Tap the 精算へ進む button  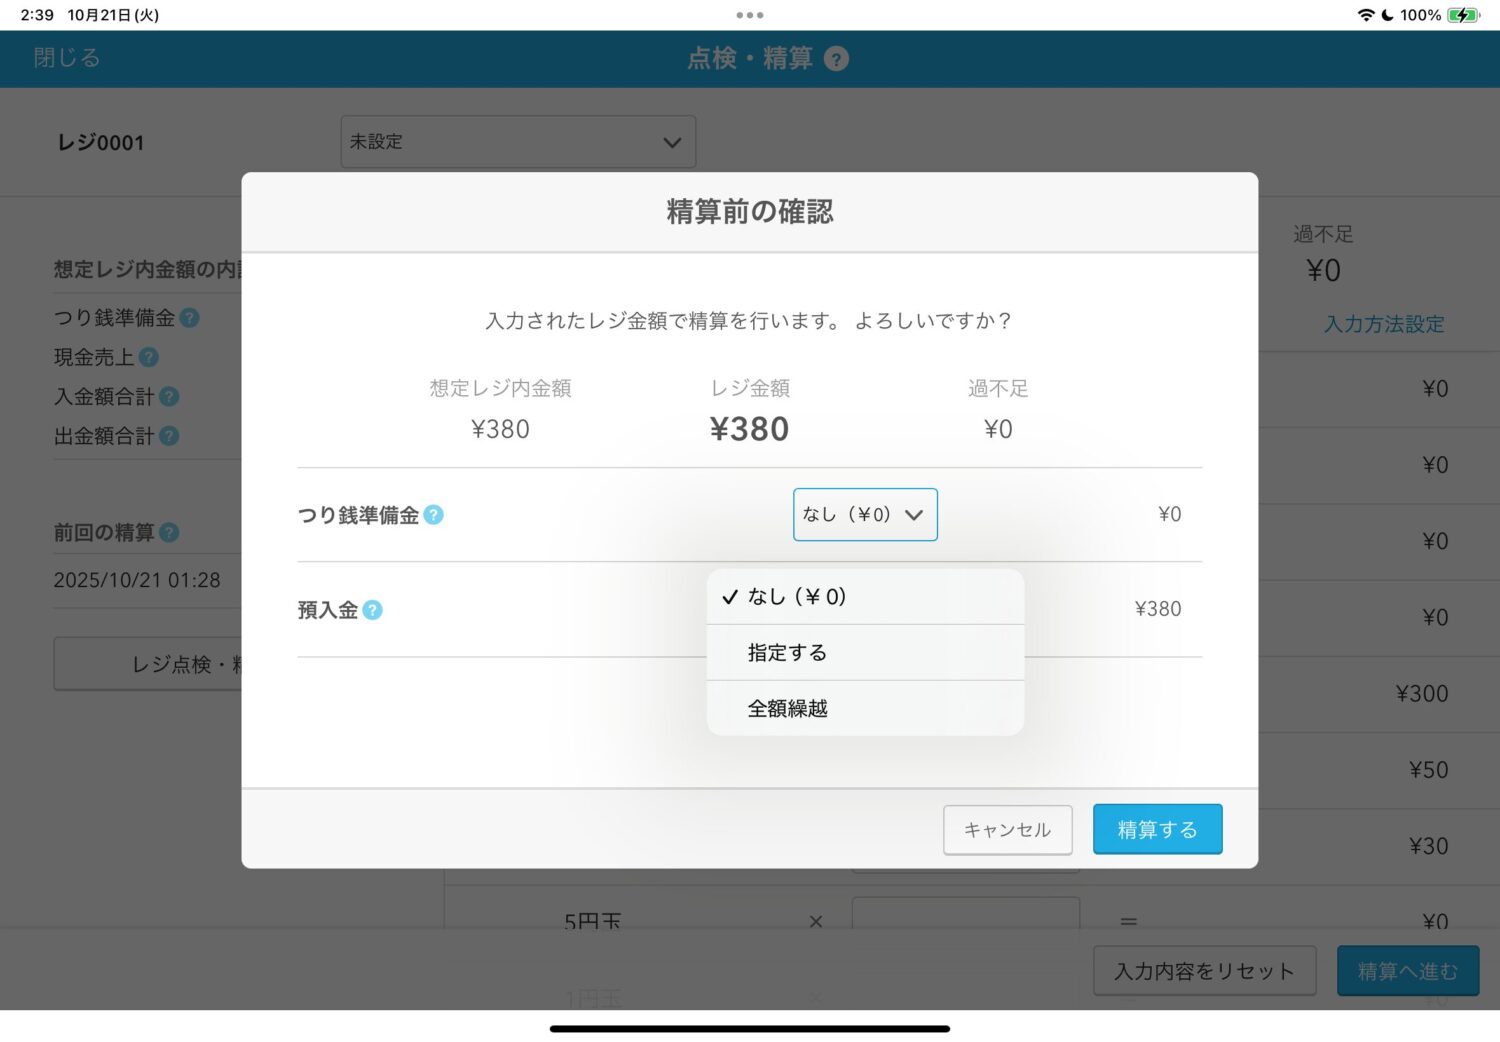click(x=1407, y=971)
